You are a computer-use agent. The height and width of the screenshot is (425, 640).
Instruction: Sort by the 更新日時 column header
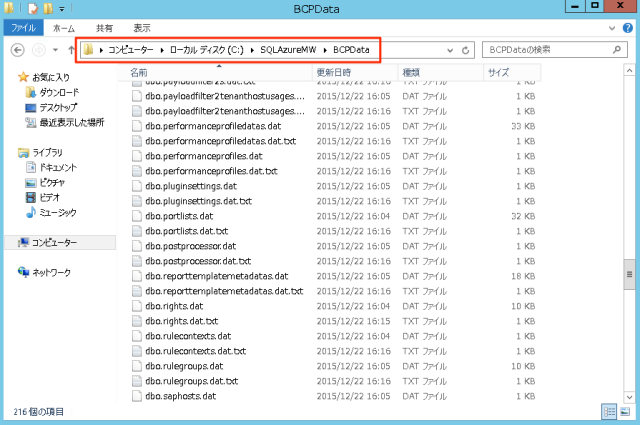click(x=355, y=73)
